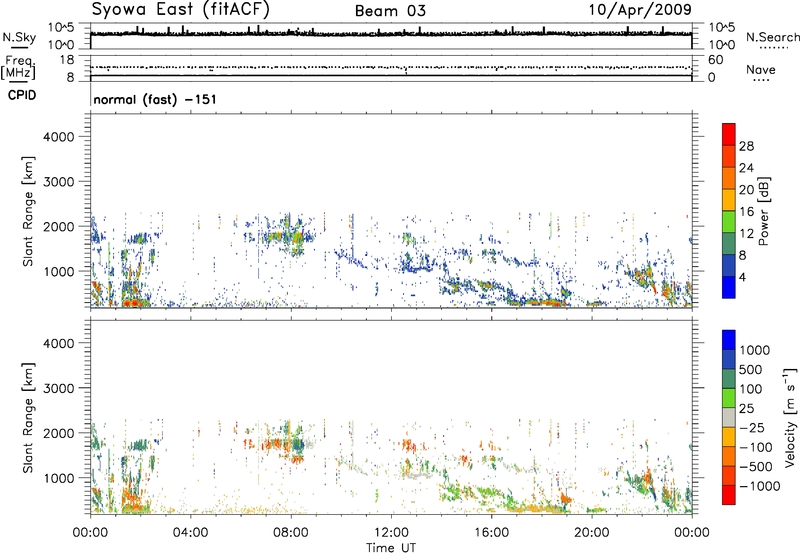Viewport: 800px width, 554px height.
Task: Click the '16:00' time tick label
Action: [491, 533]
